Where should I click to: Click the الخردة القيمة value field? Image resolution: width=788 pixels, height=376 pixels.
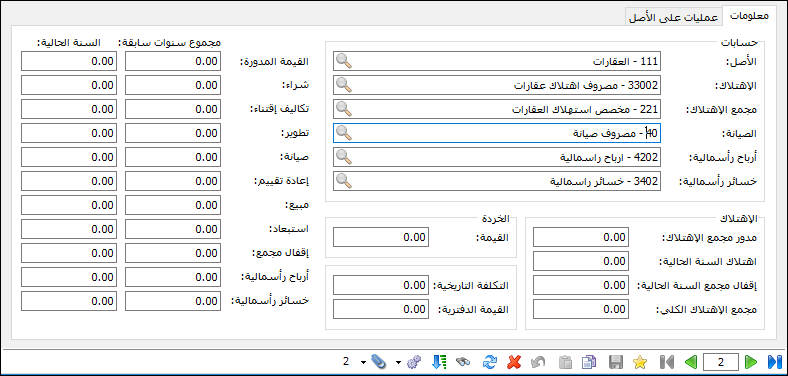click(x=381, y=237)
